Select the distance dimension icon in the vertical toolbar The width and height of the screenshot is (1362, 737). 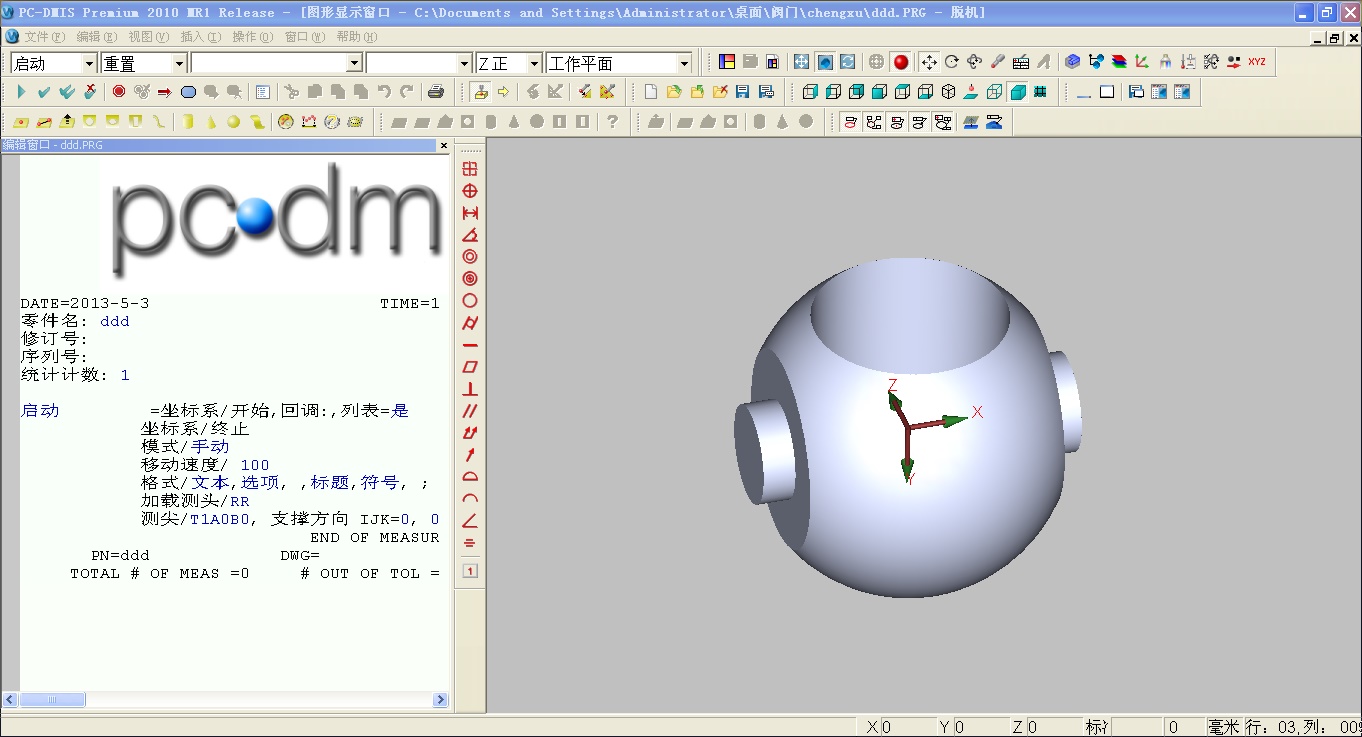470,213
